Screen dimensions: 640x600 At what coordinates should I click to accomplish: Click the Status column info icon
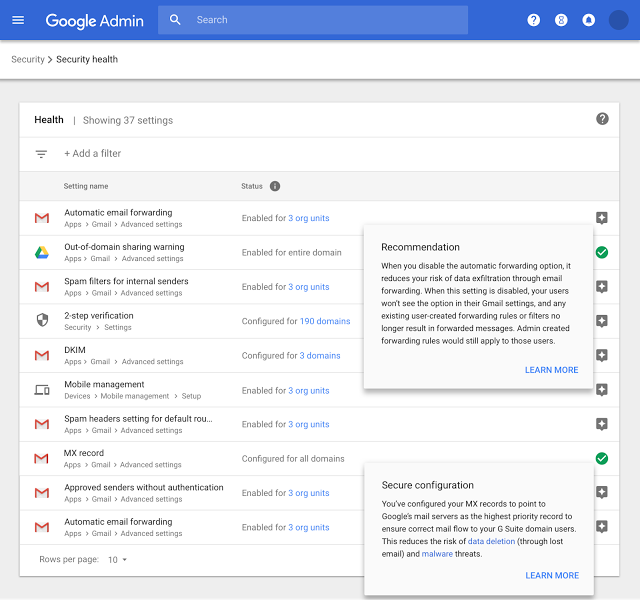275,186
